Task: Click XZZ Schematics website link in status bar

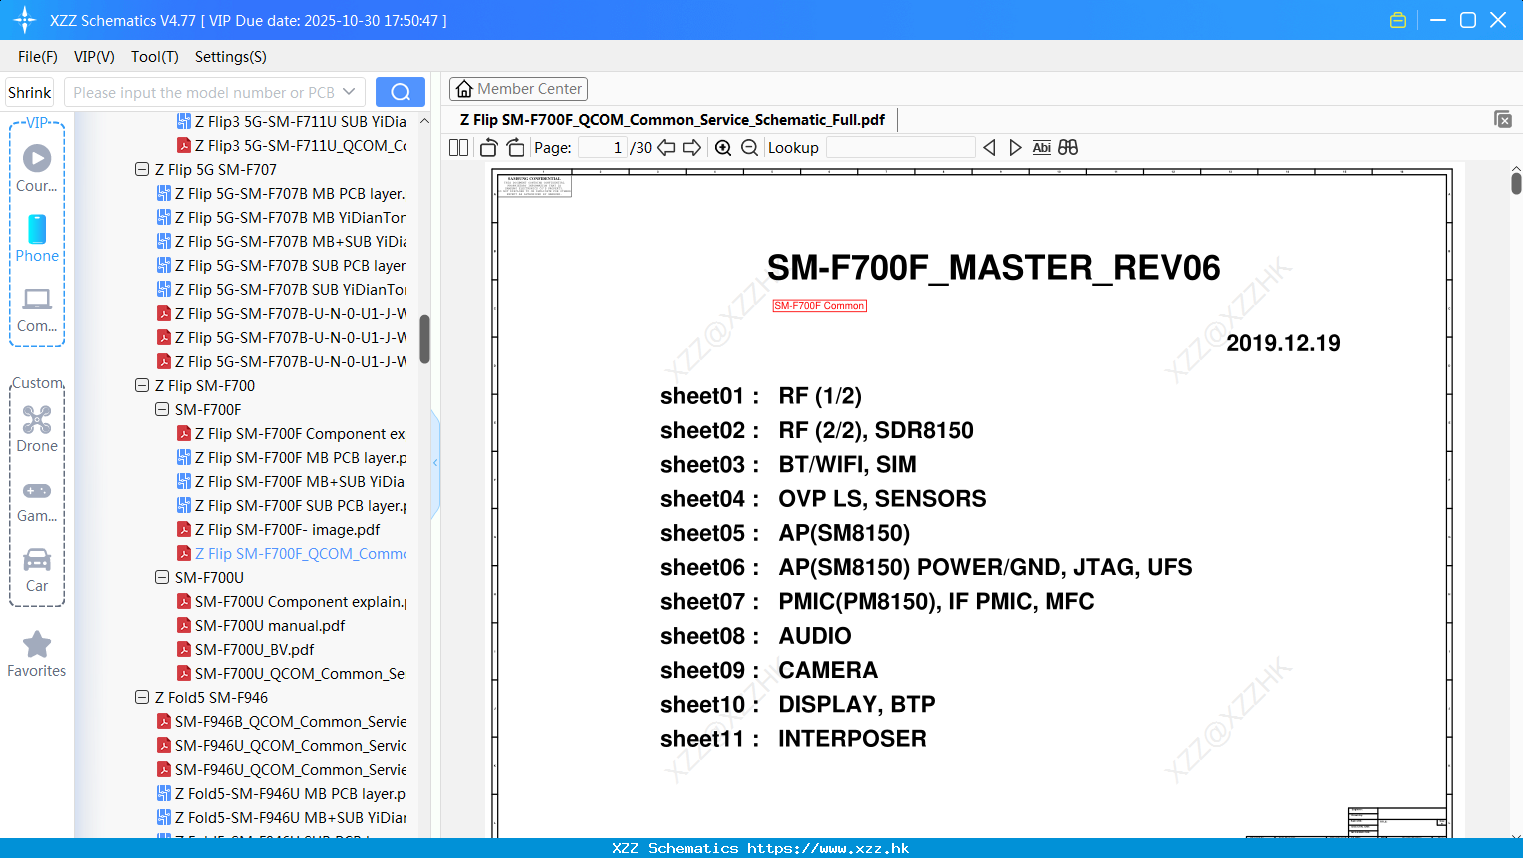Action: [x=828, y=848]
